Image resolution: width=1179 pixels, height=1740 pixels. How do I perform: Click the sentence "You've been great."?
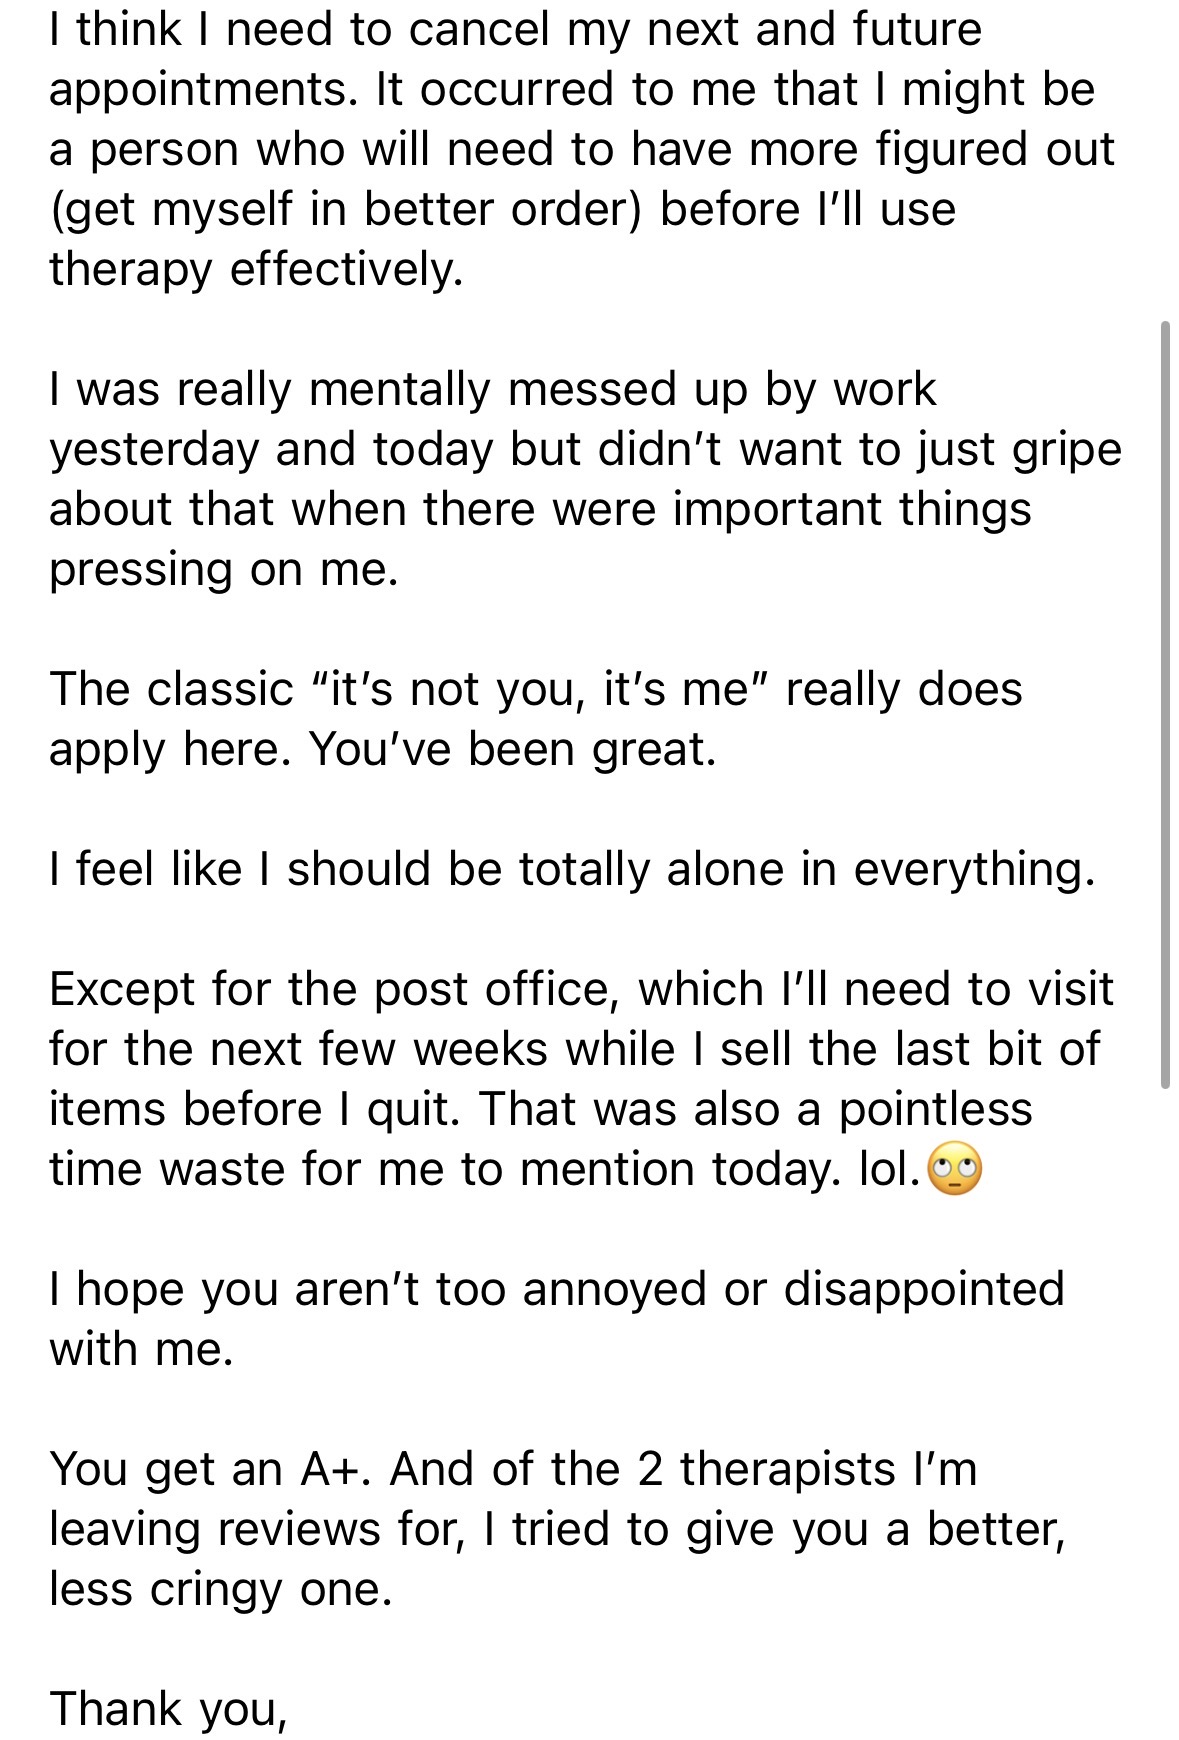pyautogui.click(x=512, y=749)
